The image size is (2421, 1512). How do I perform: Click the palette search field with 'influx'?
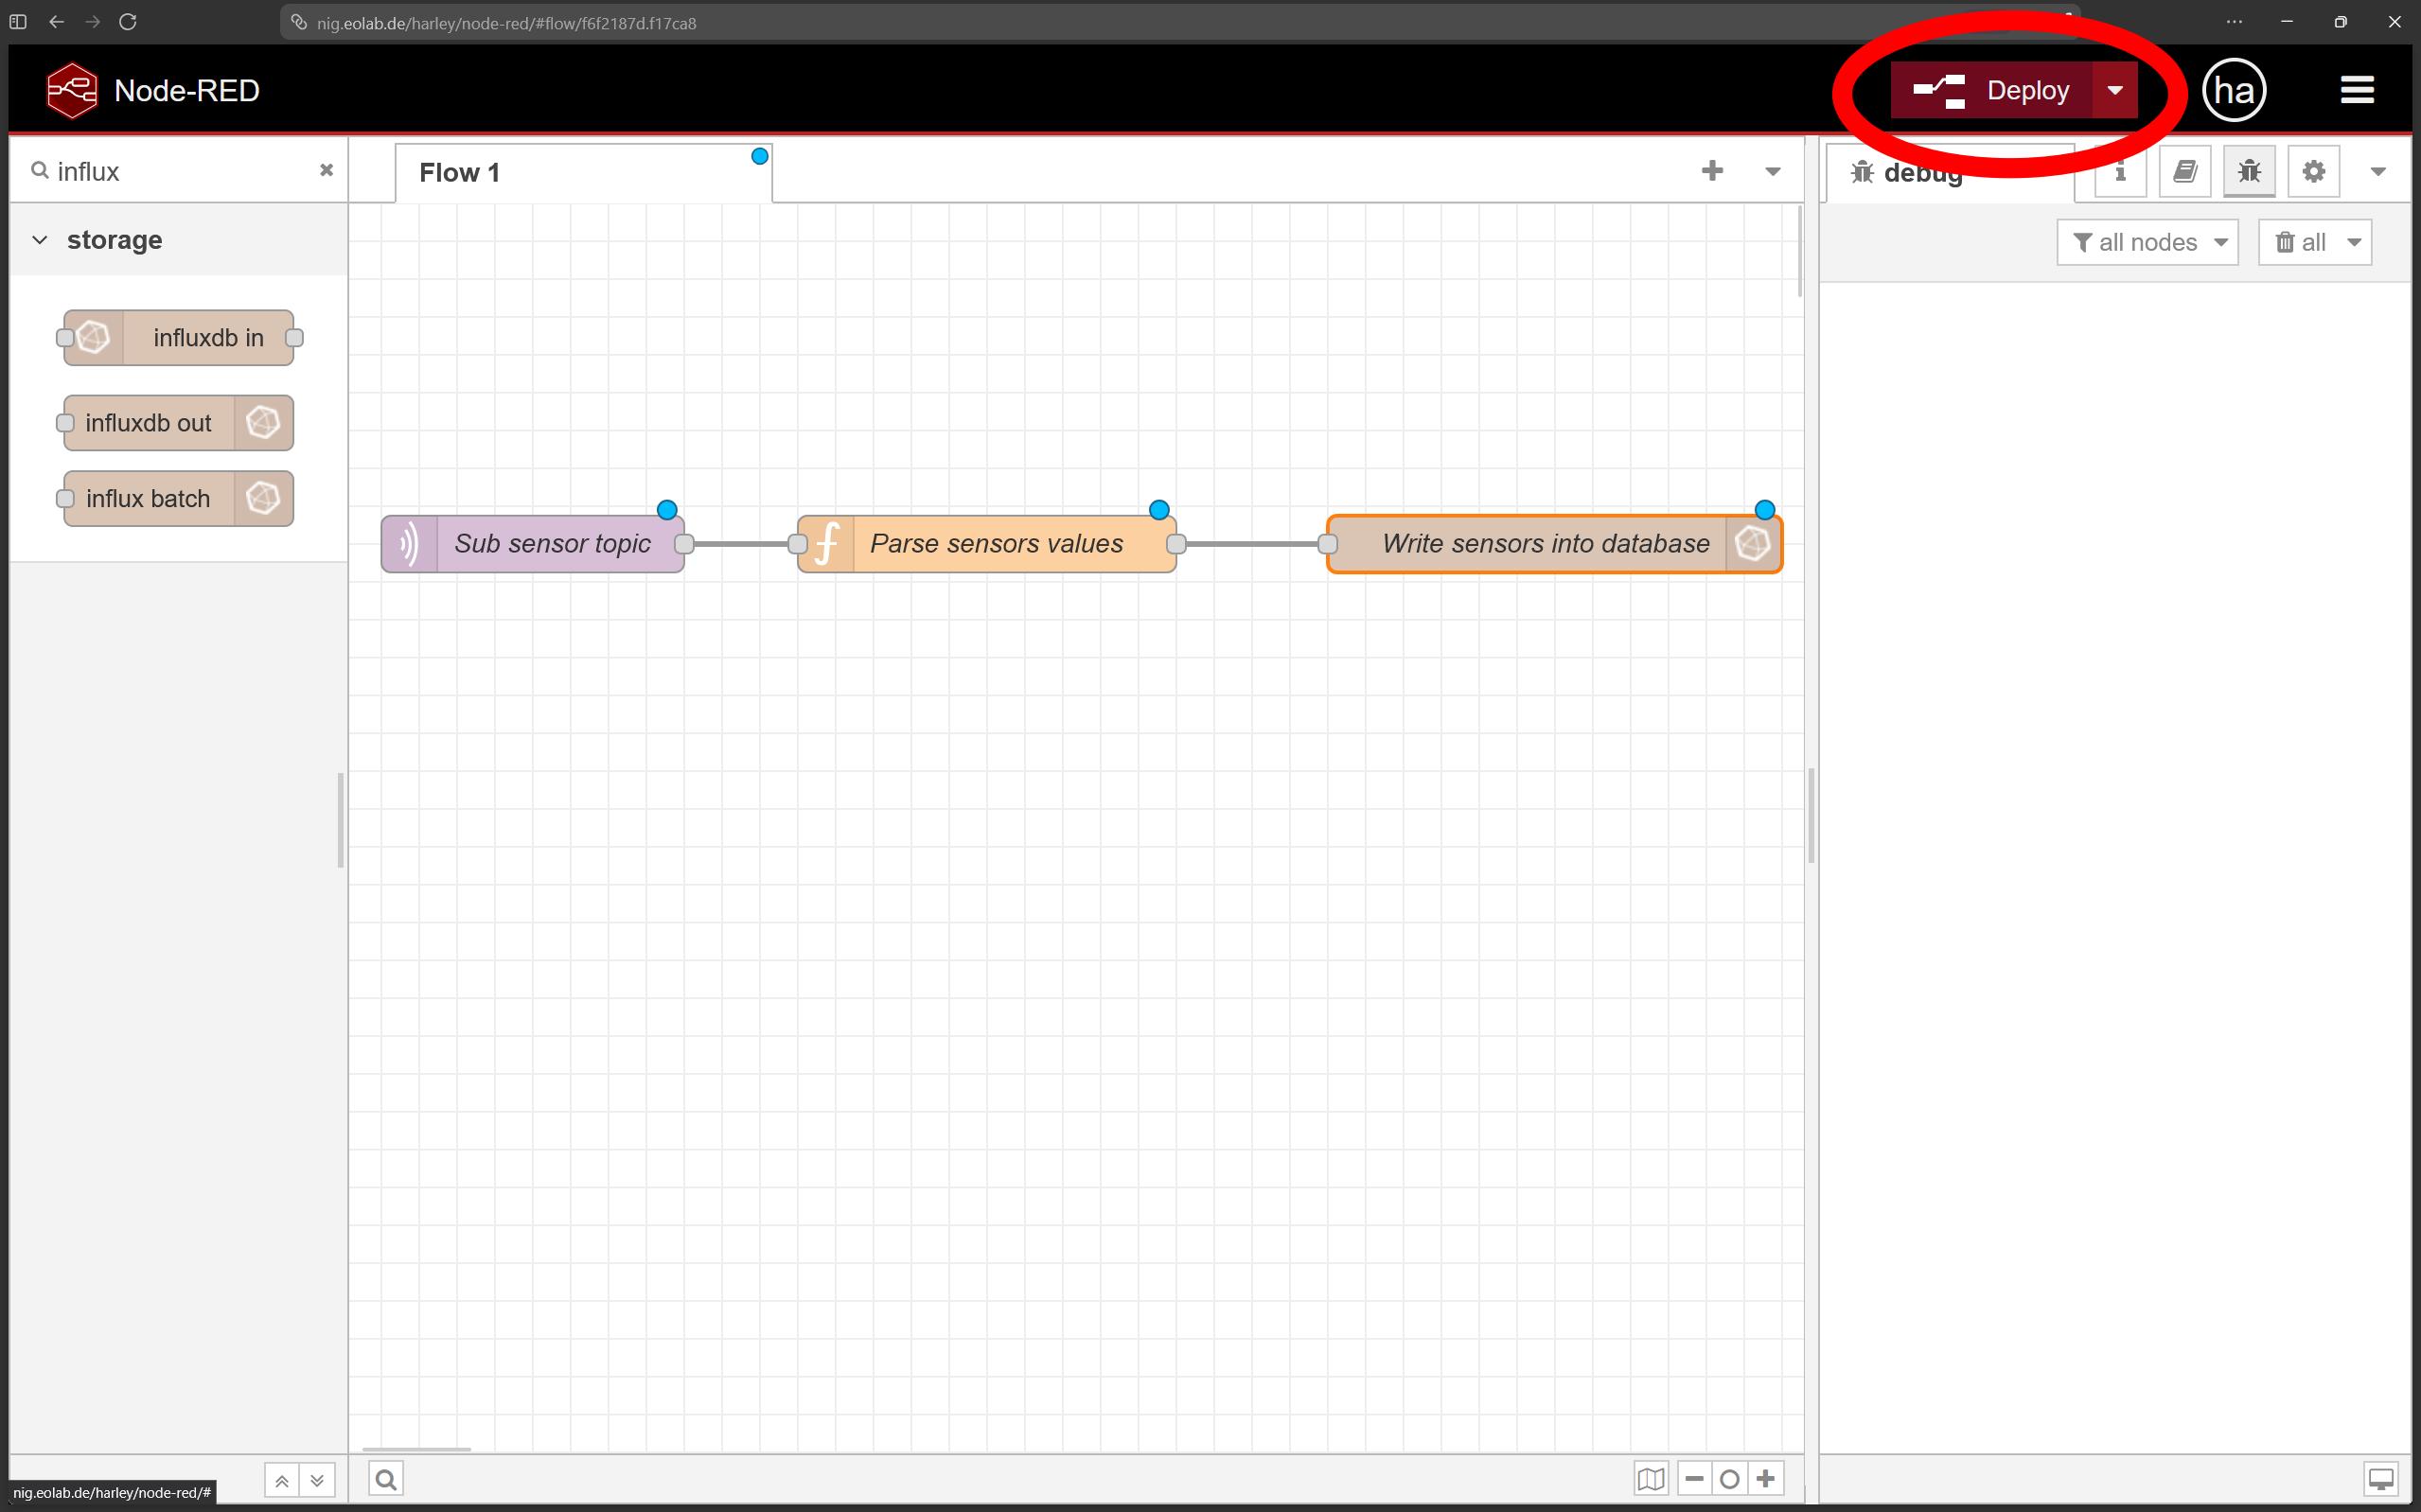coord(180,171)
